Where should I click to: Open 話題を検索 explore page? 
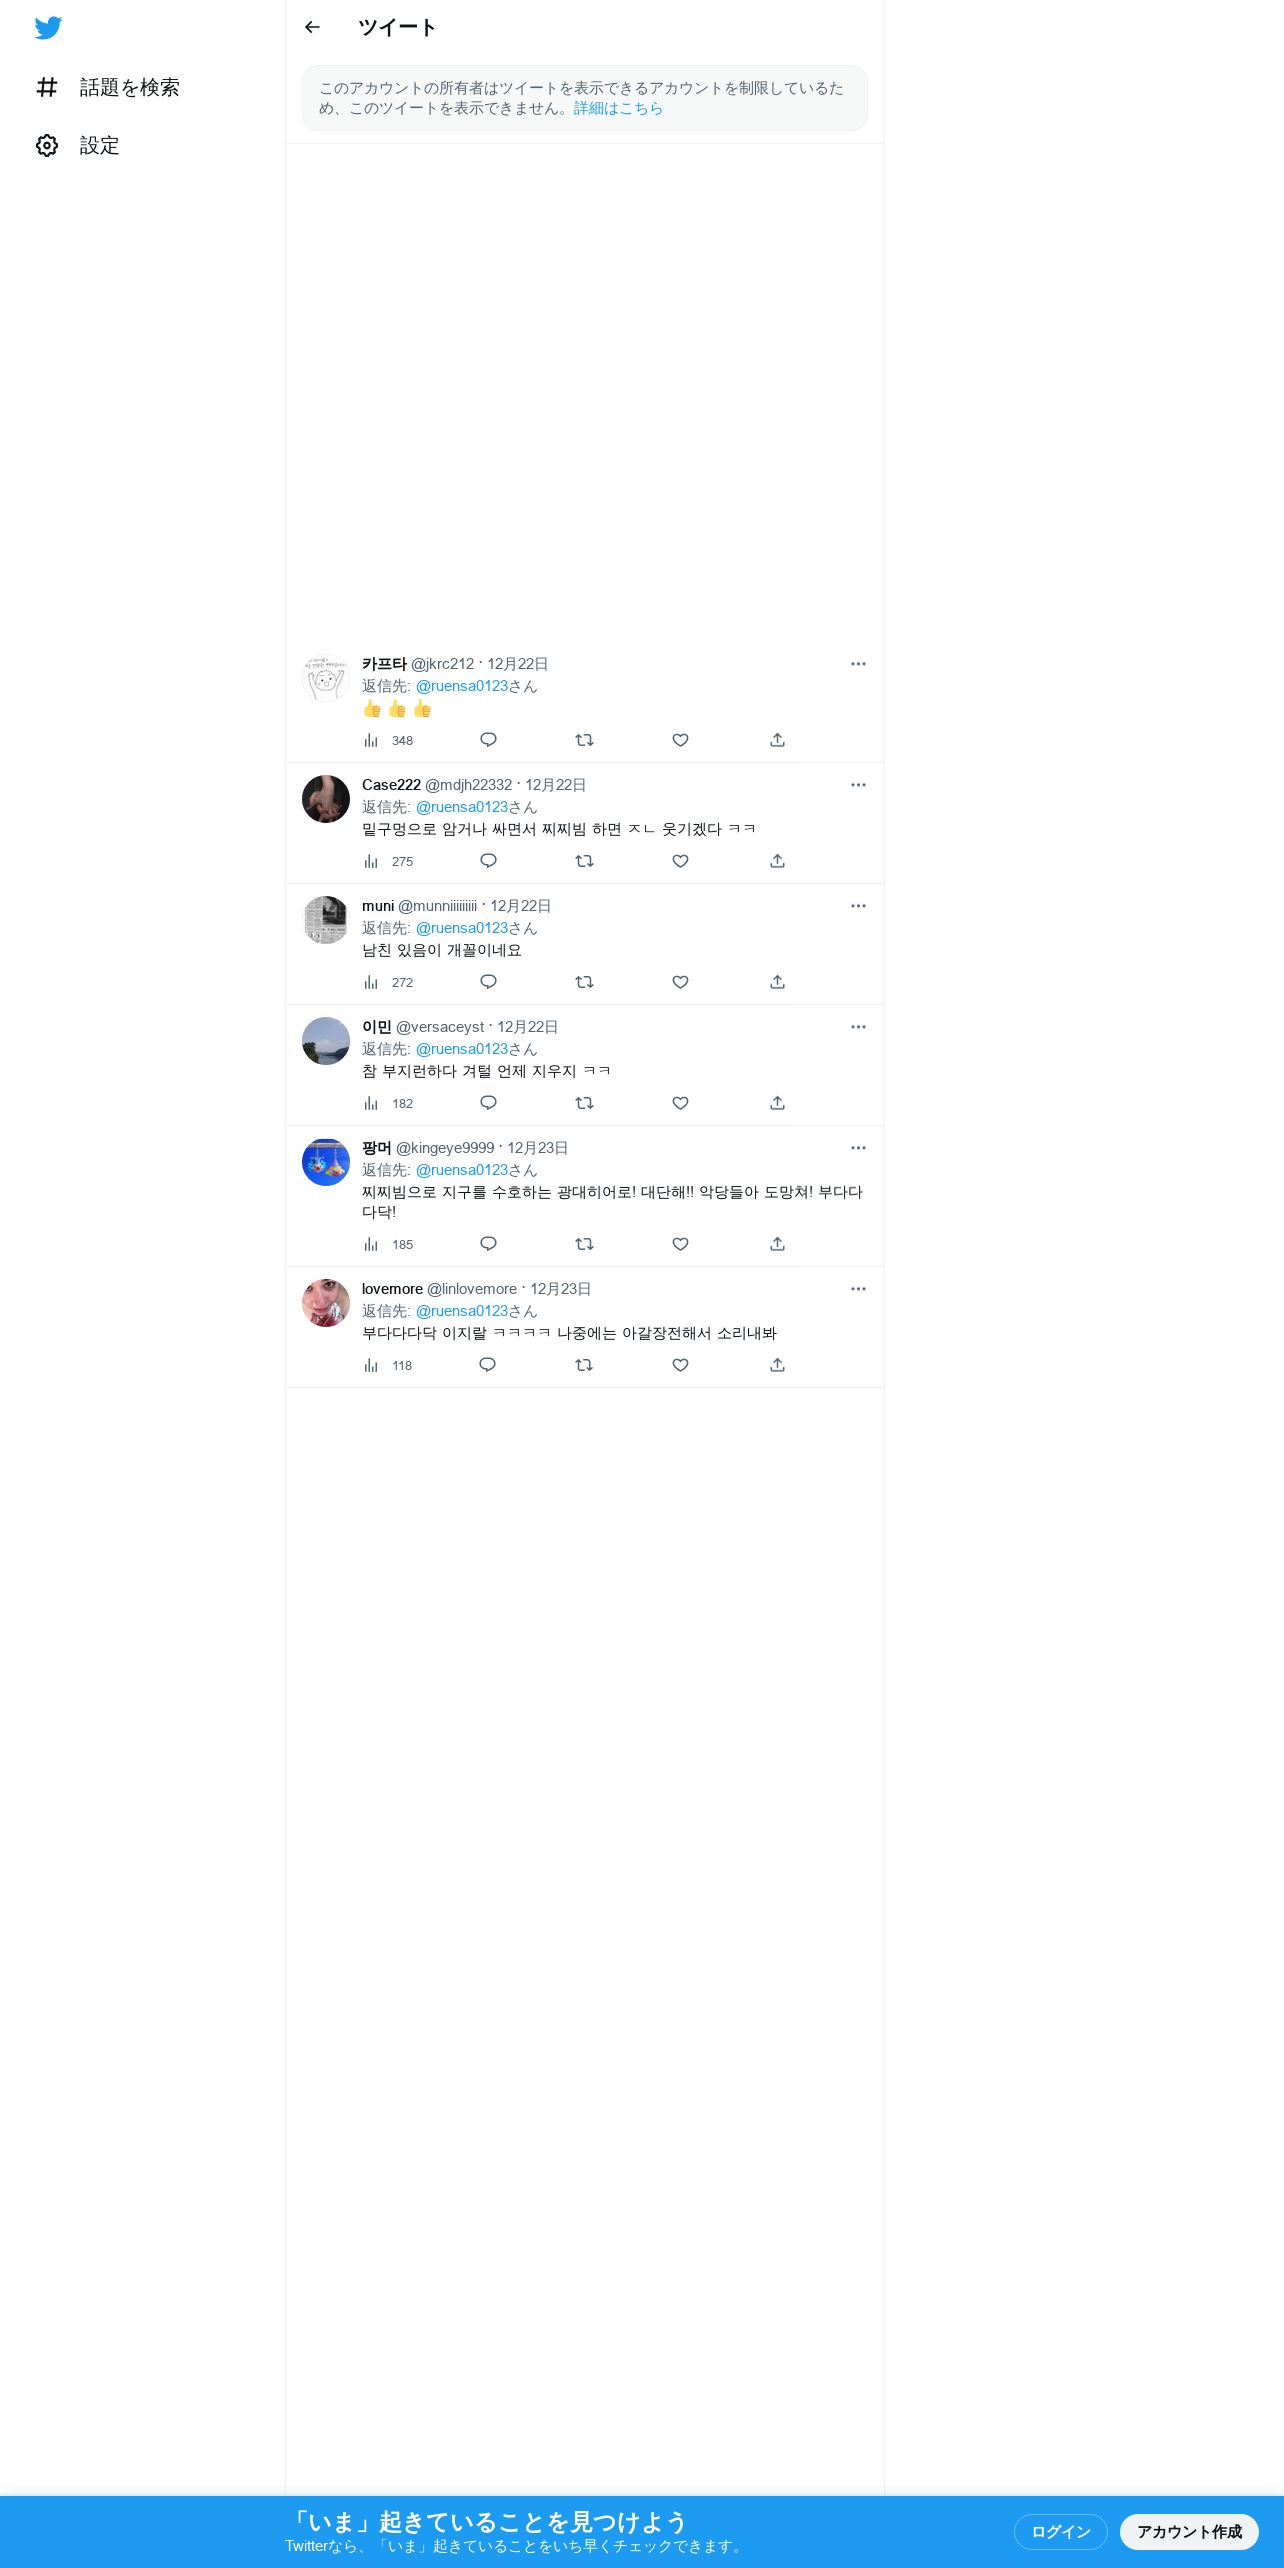coord(108,87)
